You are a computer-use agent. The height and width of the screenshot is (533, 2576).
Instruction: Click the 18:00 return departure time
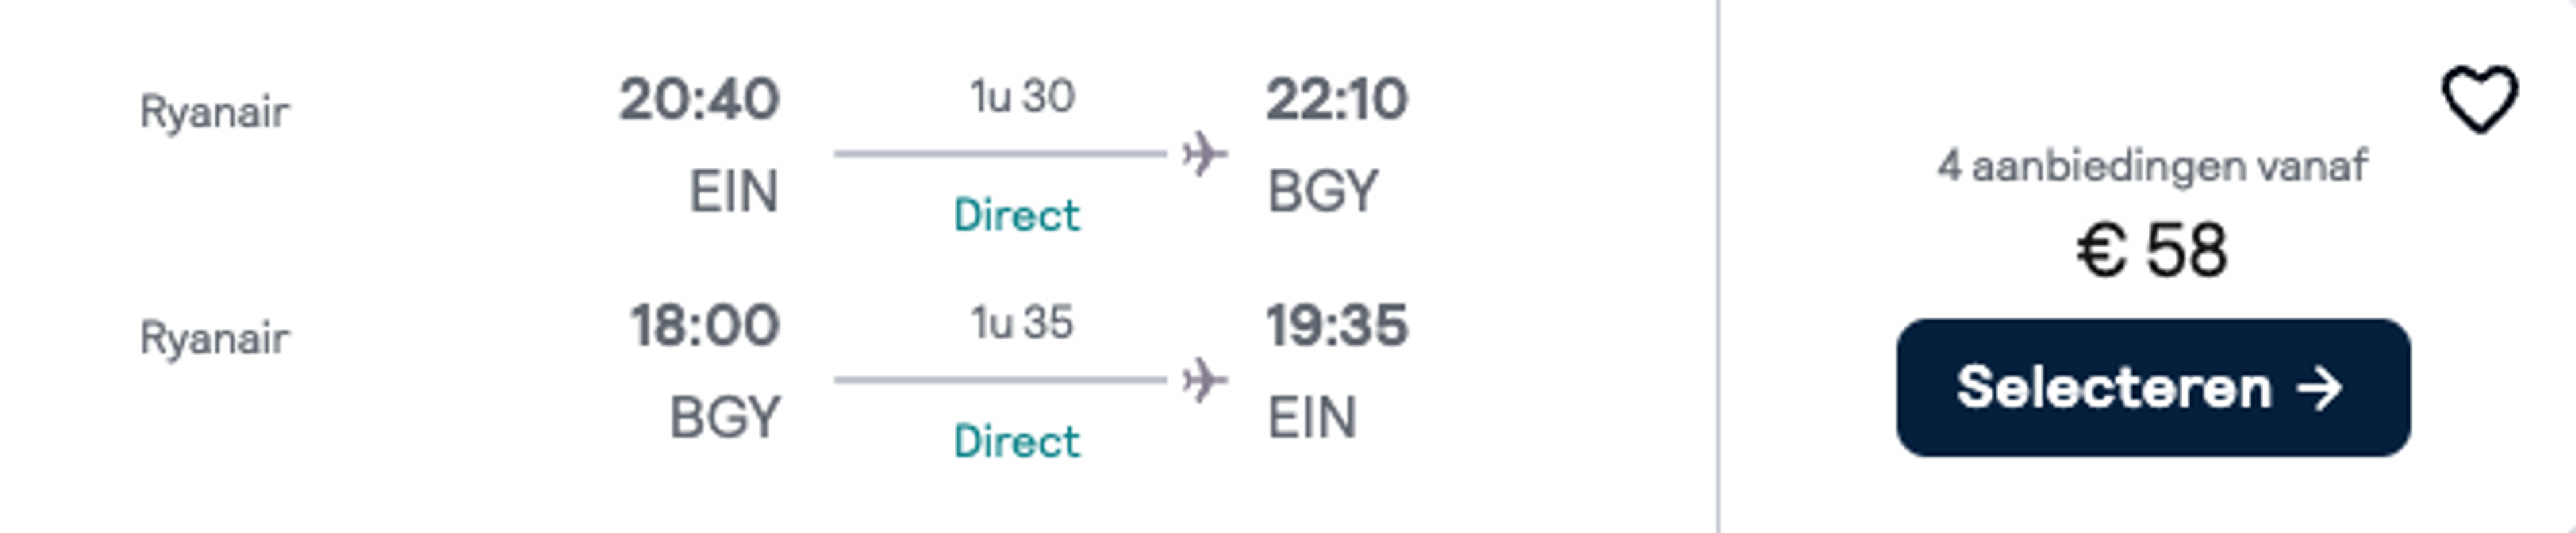click(705, 325)
